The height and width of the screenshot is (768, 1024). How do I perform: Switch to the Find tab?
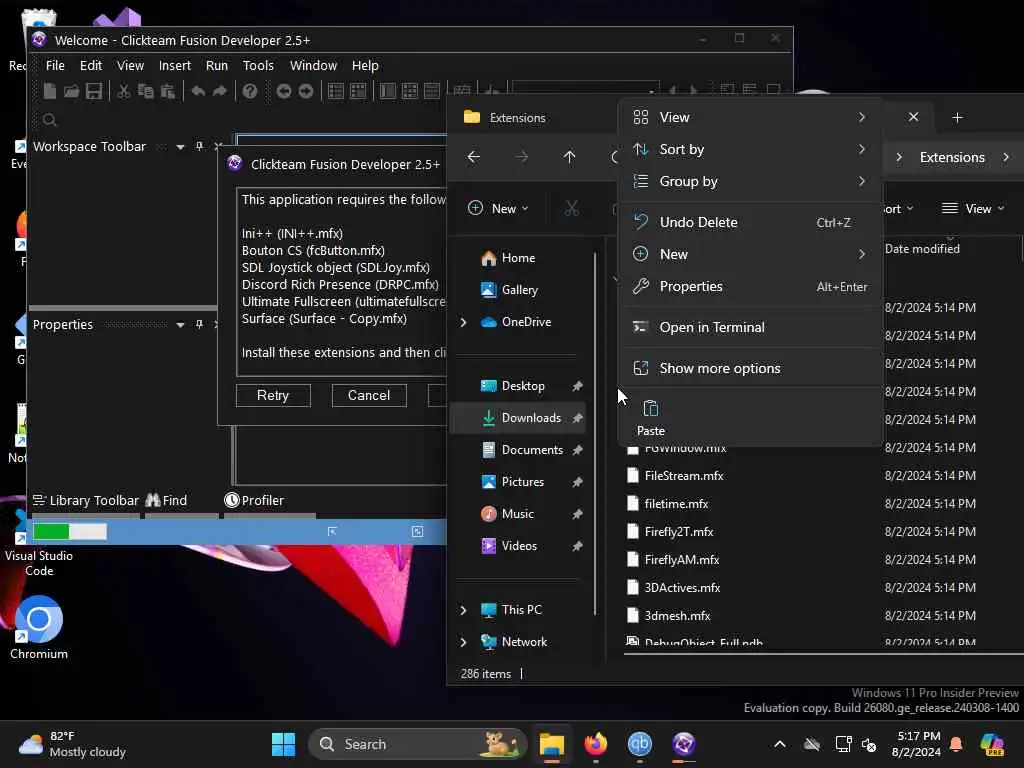167,500
